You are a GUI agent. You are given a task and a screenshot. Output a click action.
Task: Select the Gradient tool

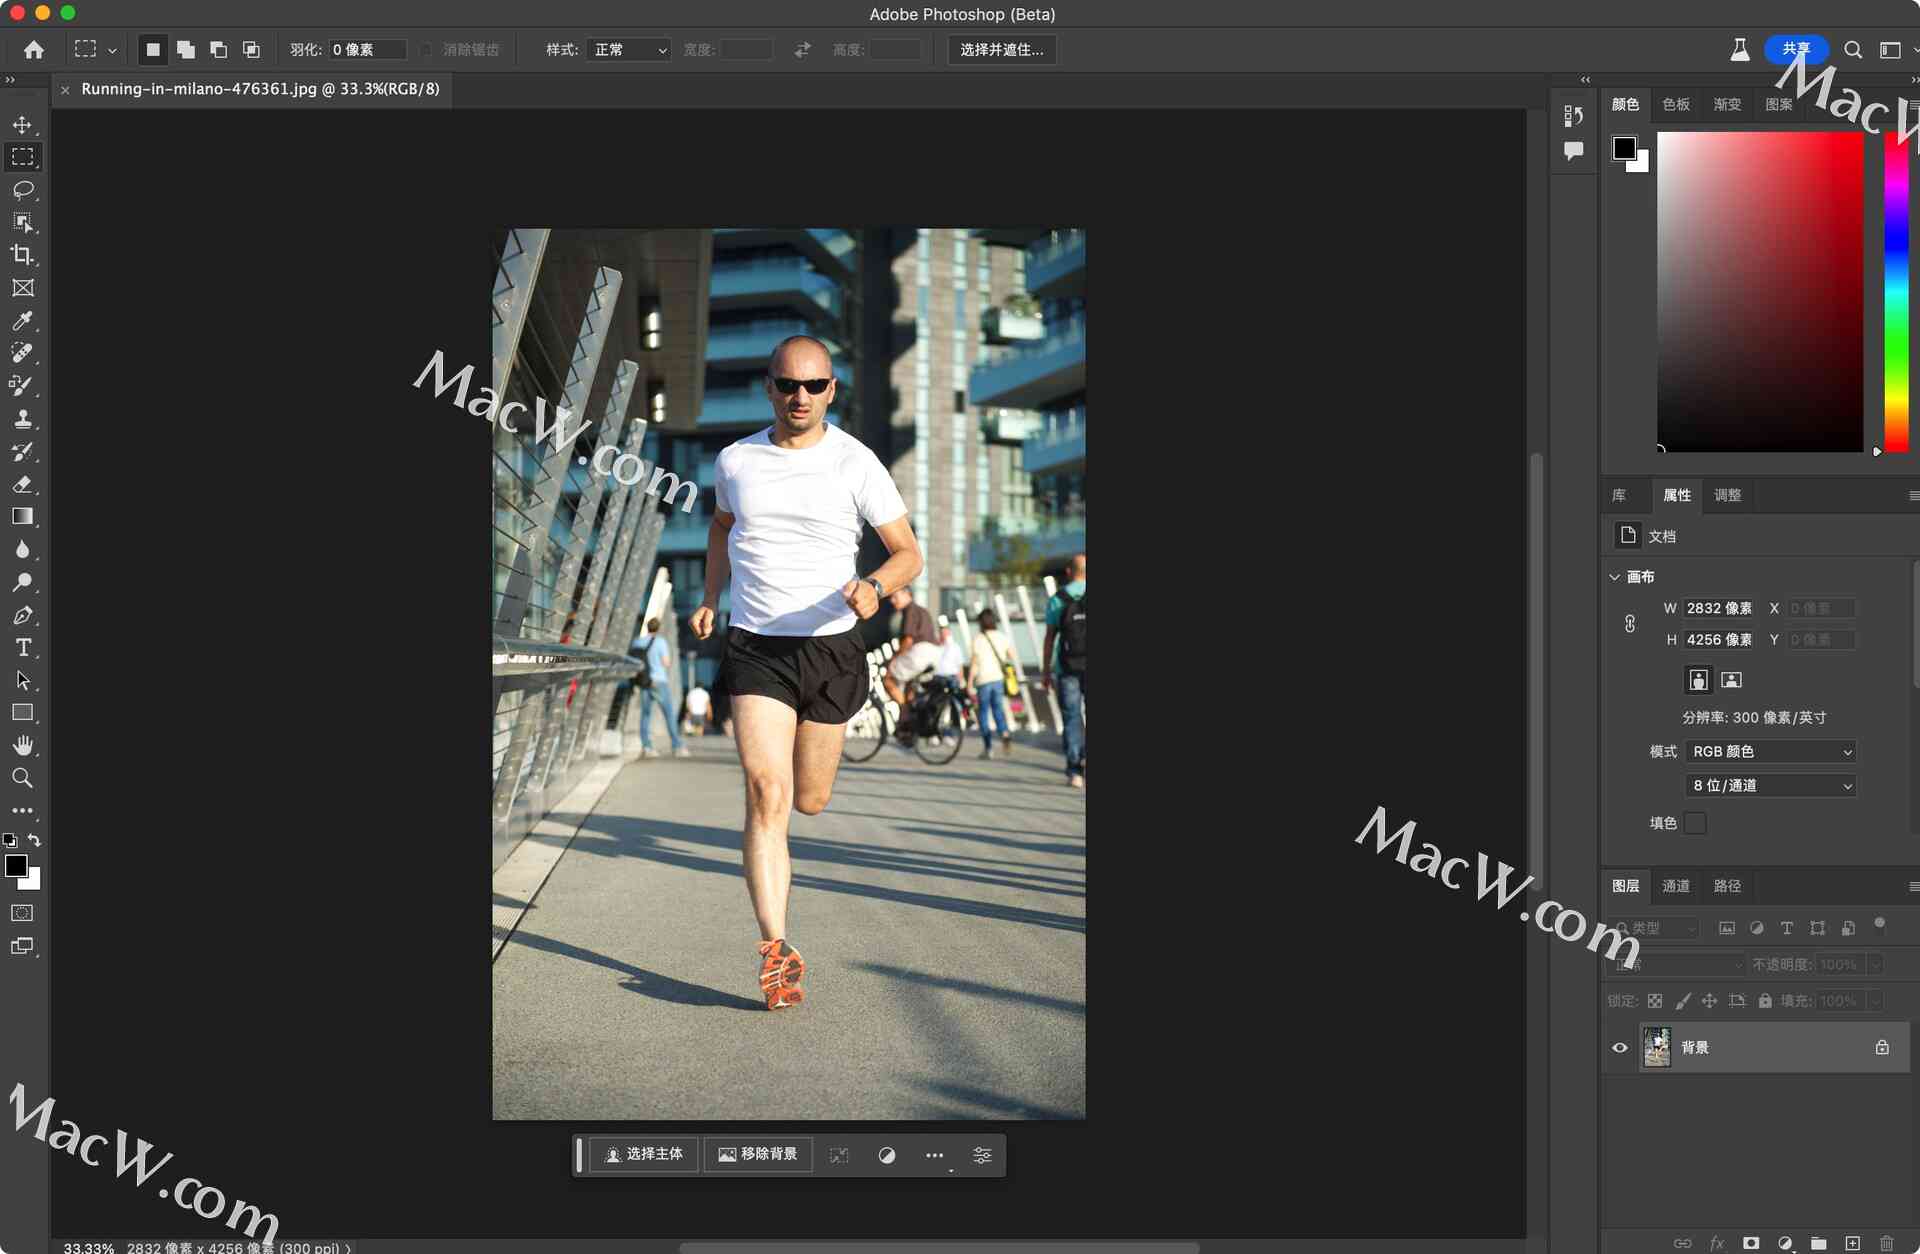pos(22,517)
